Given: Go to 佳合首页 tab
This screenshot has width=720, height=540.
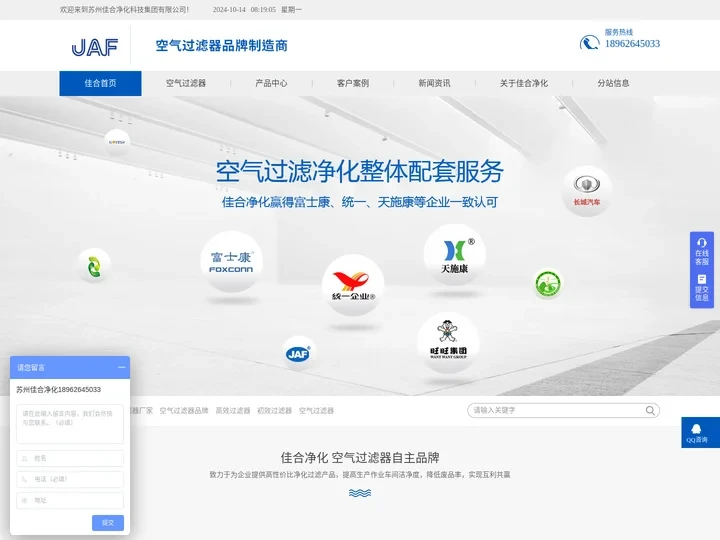Looking at the screenshot, I should click(100, 83).
